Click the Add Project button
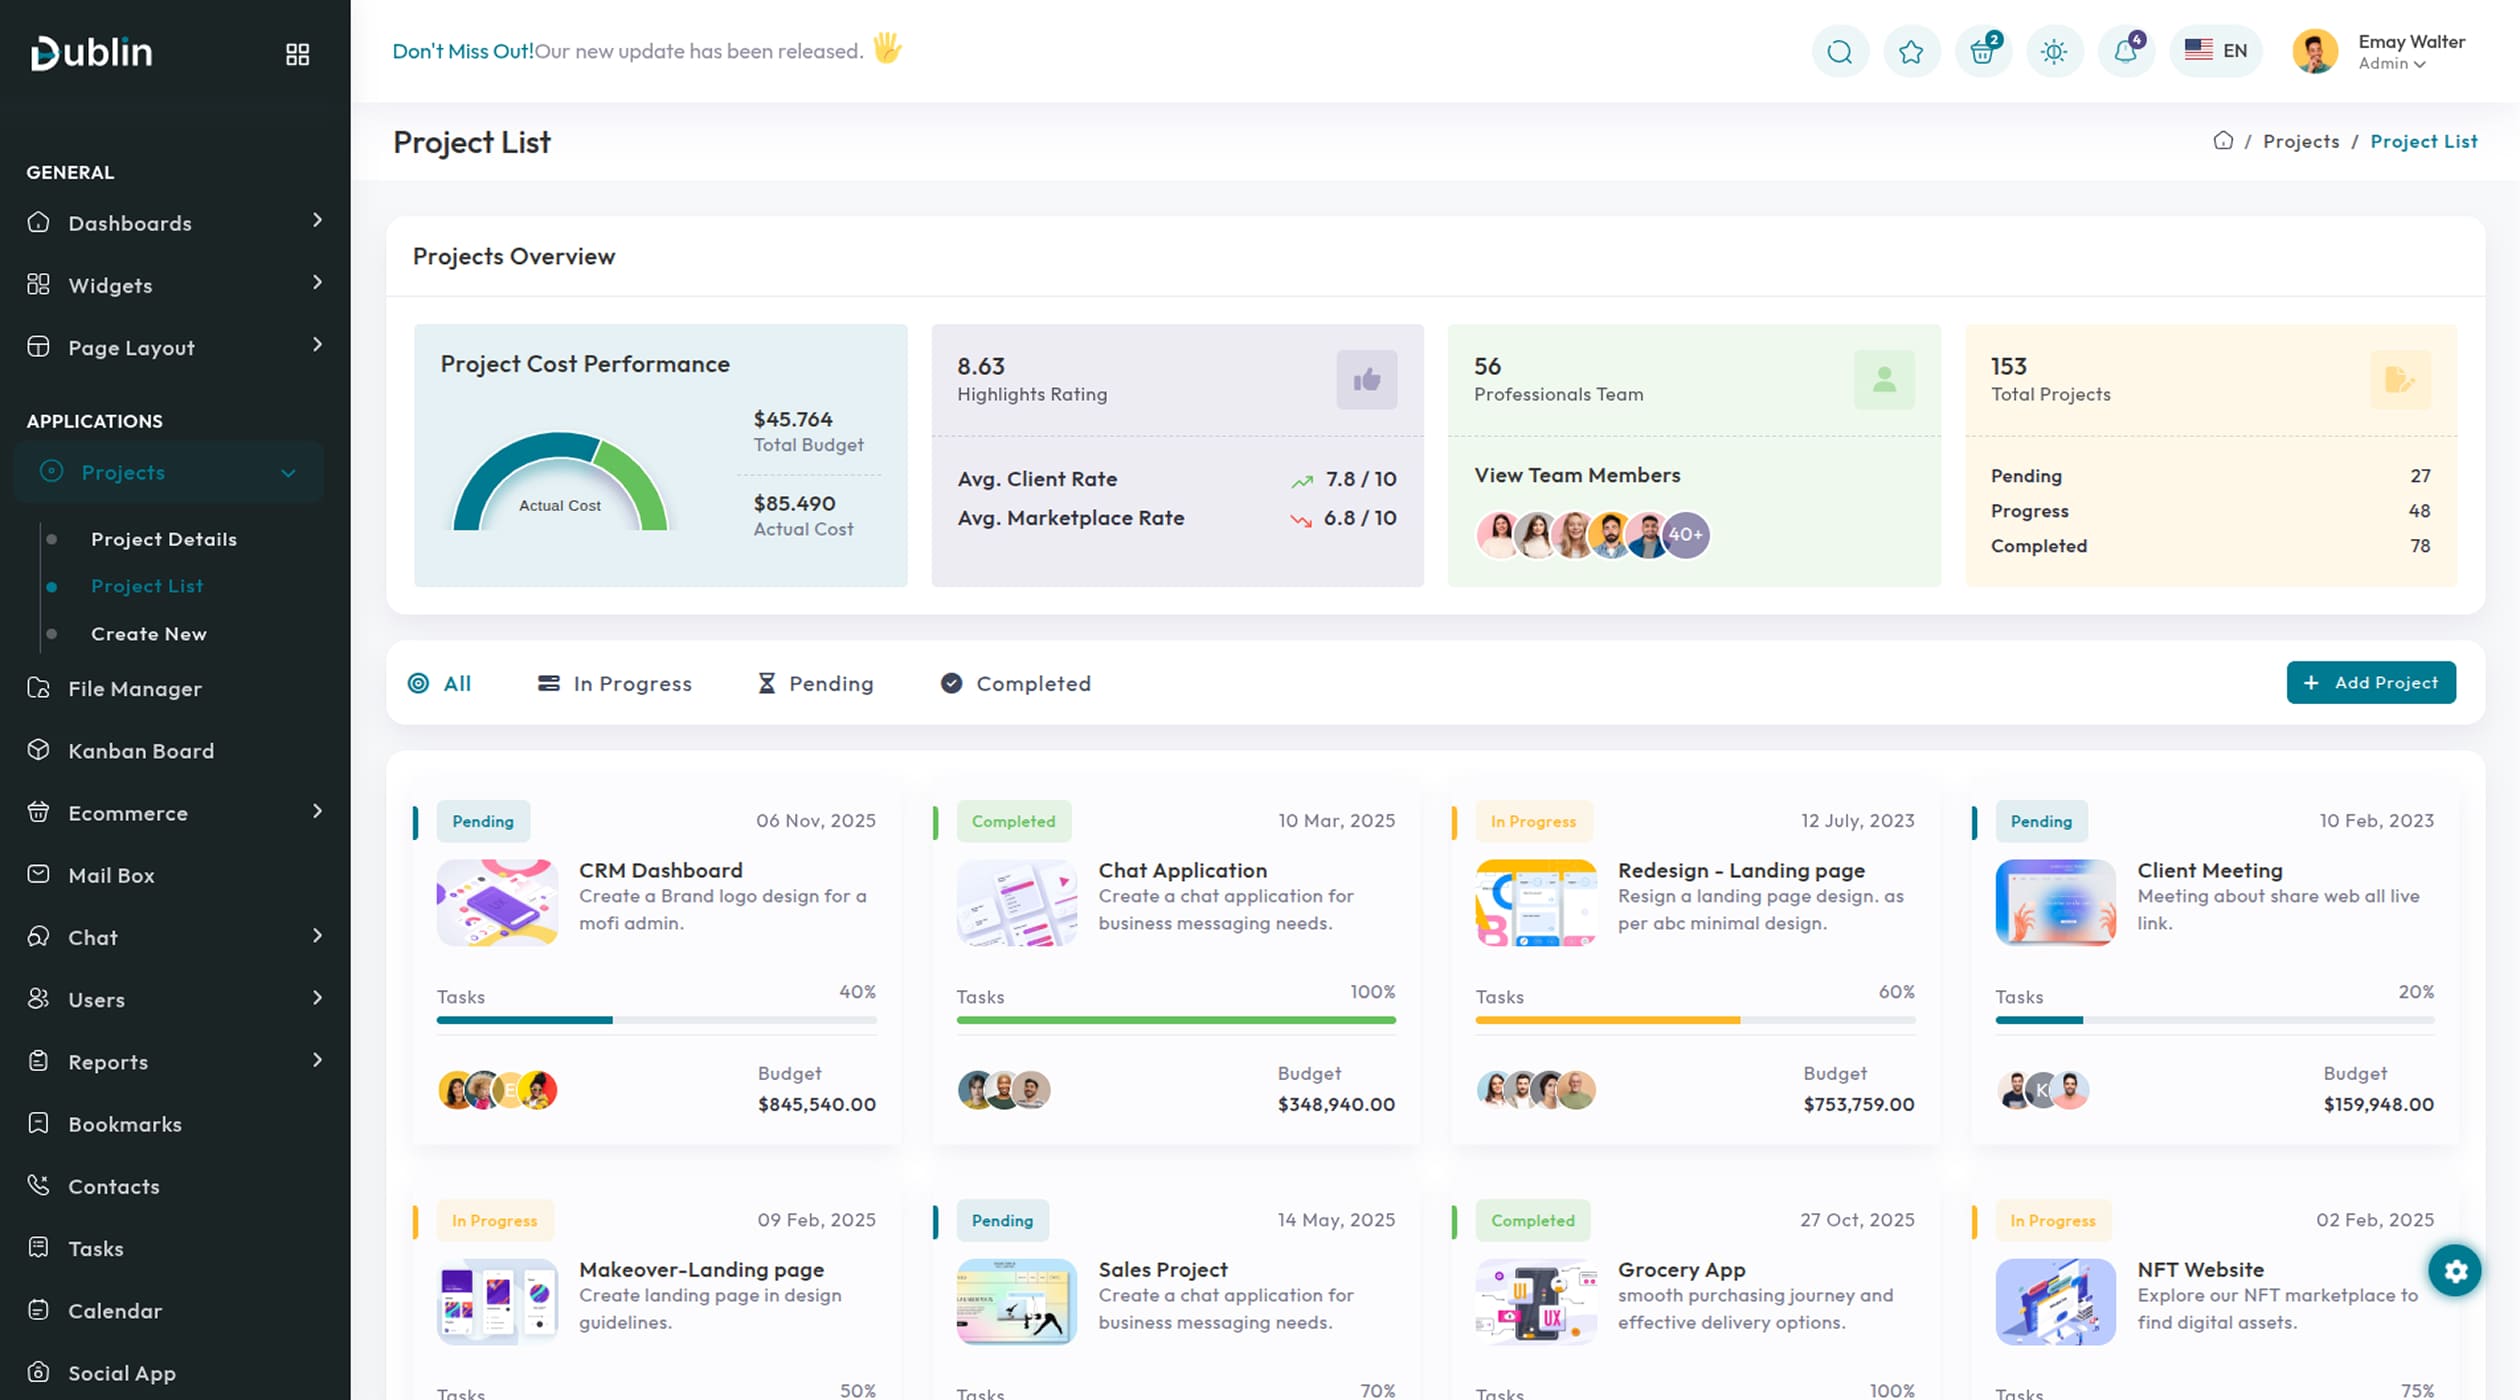2520x1400 pixels. coord(2370,683)
